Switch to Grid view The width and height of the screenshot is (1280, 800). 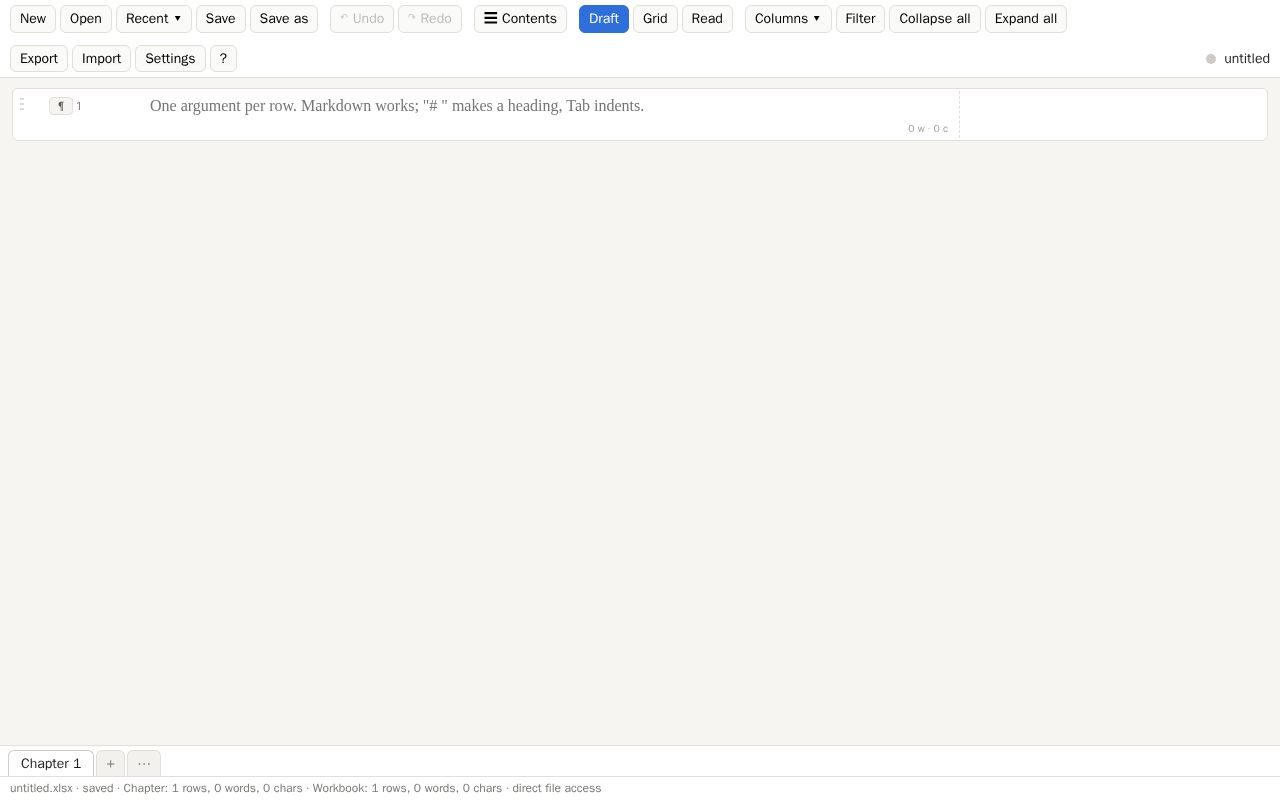pos(655,19)
